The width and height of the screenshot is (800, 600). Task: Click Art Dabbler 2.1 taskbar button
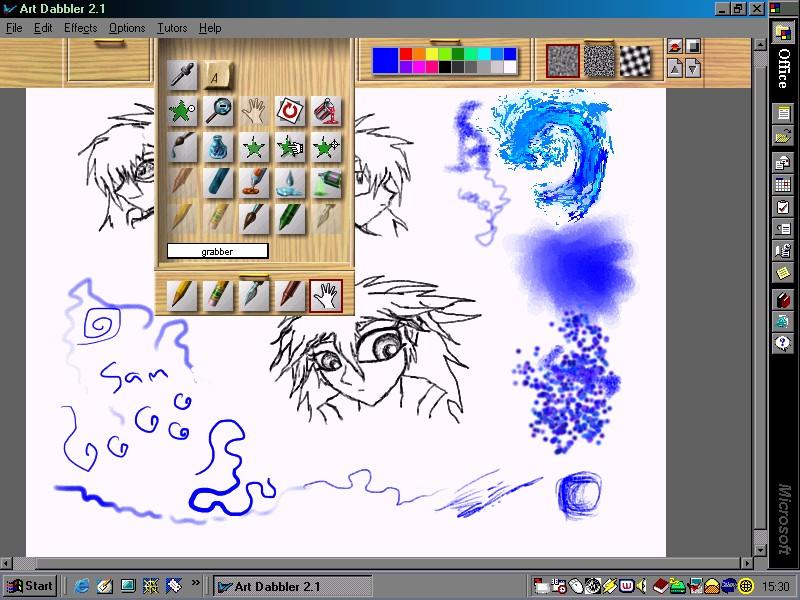coord(292,586)
